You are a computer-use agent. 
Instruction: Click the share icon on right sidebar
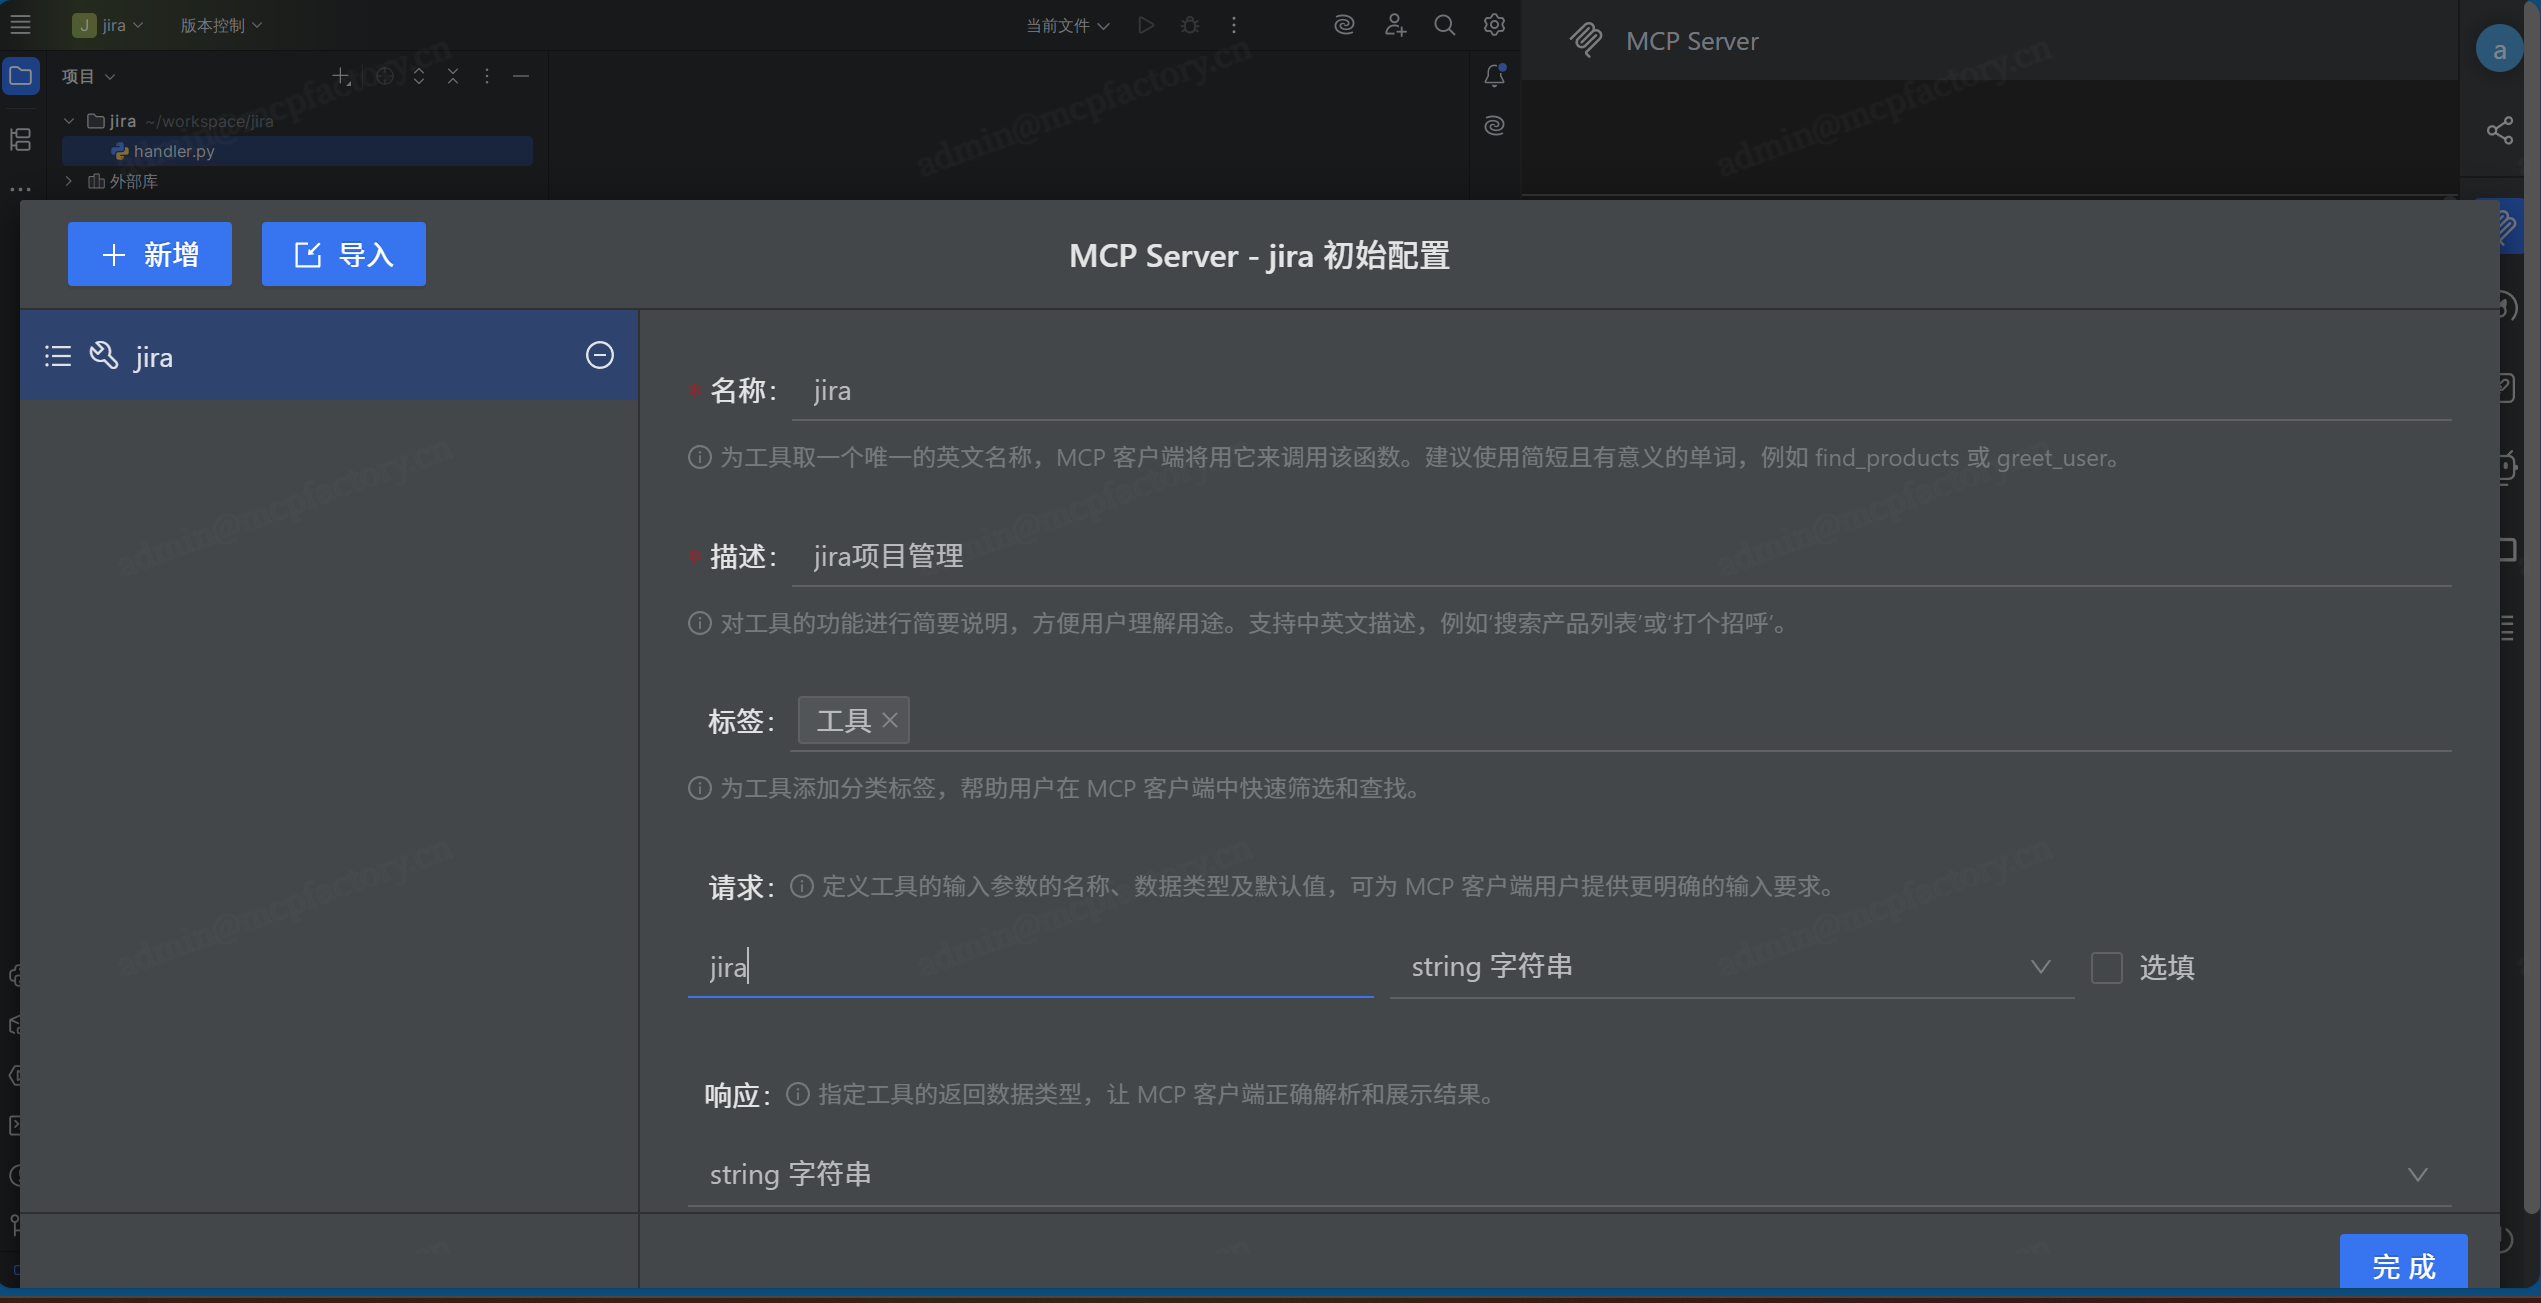point(2499,131)
